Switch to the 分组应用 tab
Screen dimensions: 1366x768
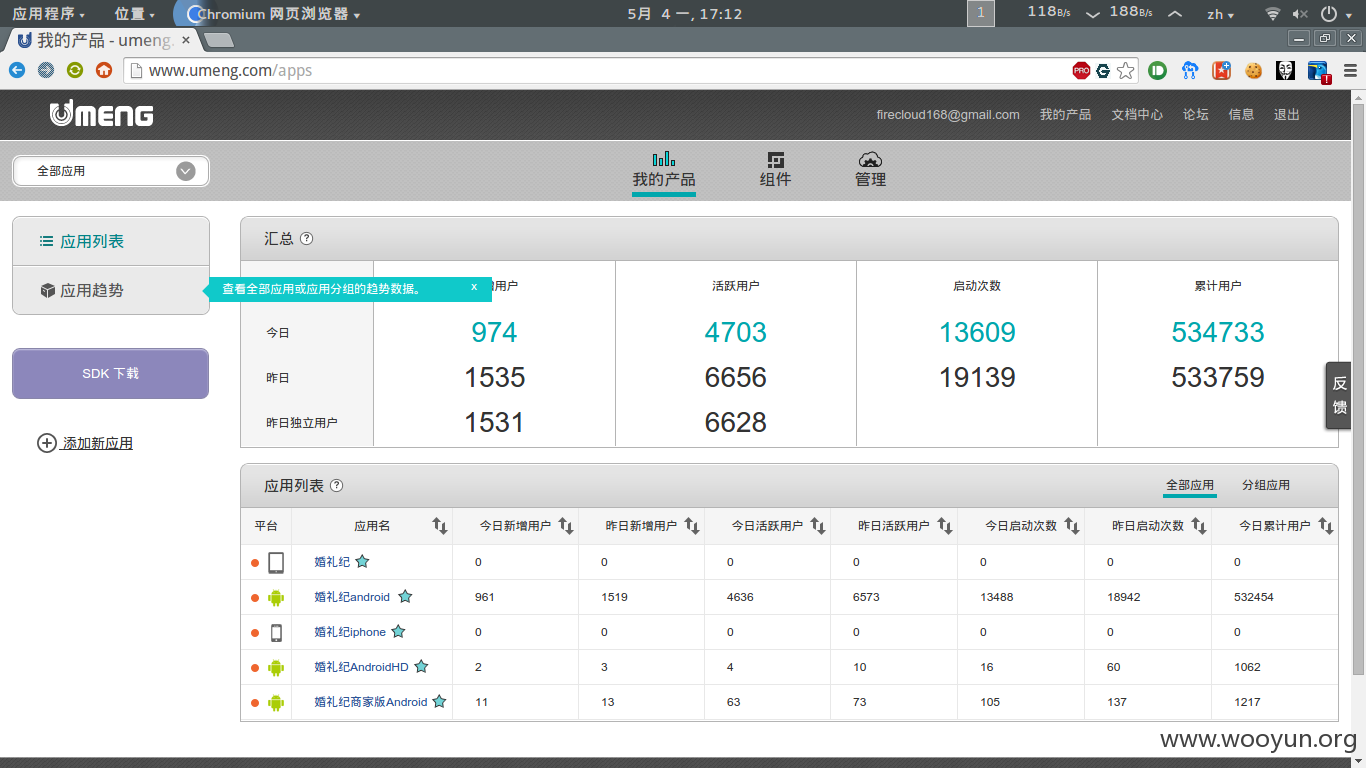point(1266,485)
